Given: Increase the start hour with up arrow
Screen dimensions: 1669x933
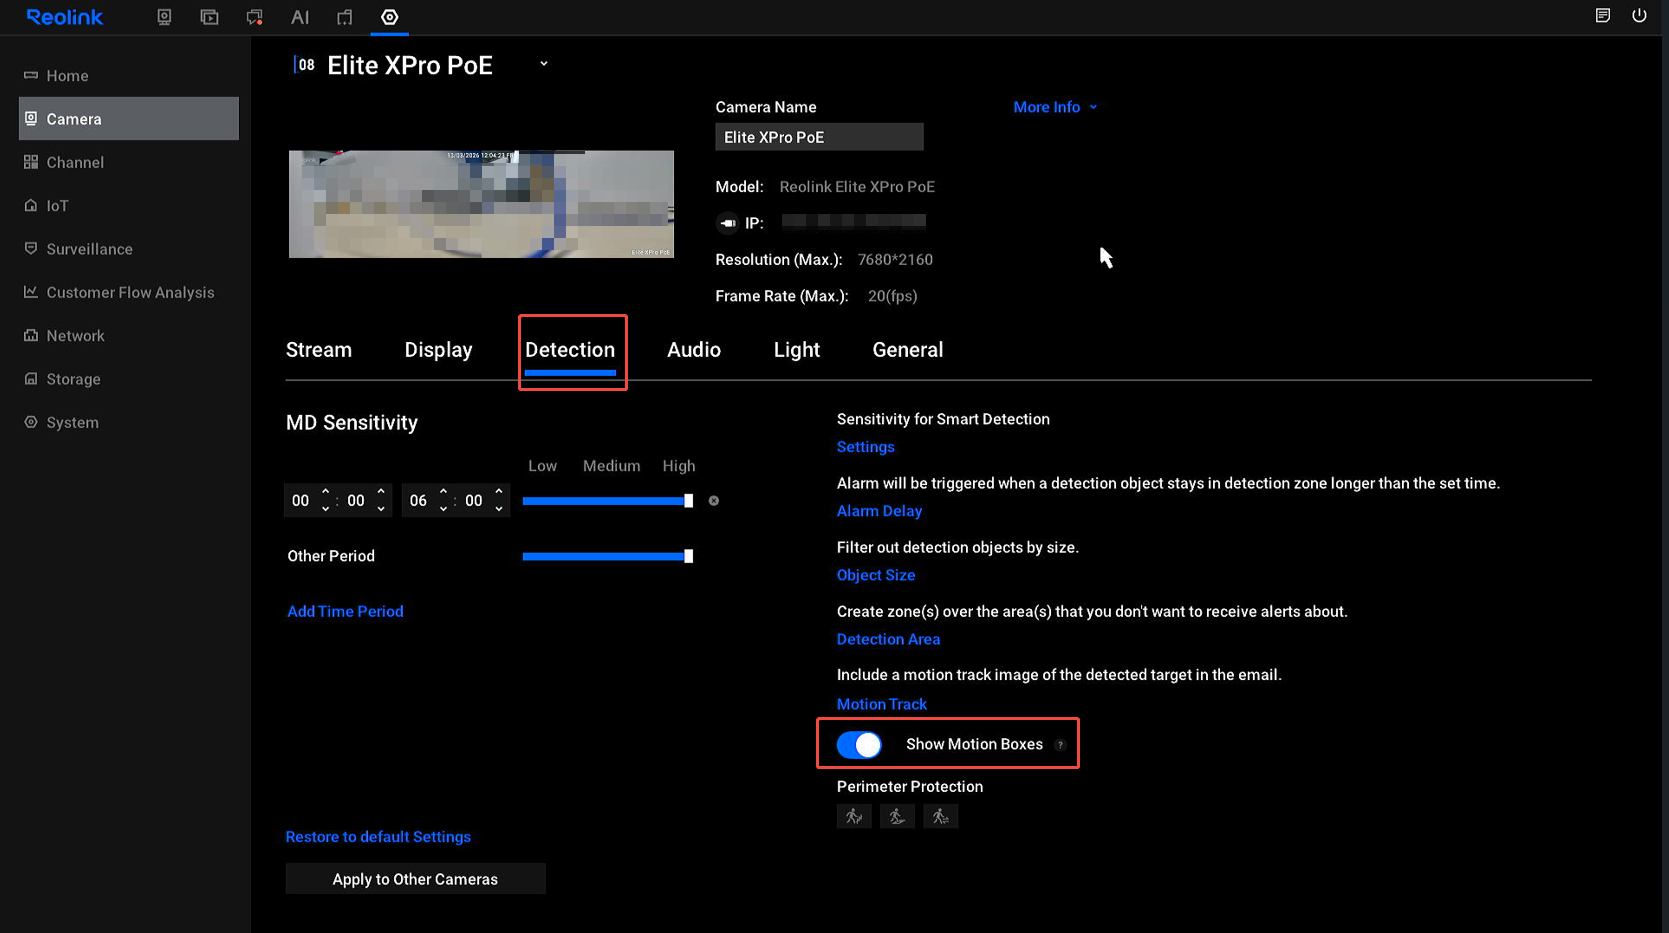Looking at the screenshot, I should (326, 492).
